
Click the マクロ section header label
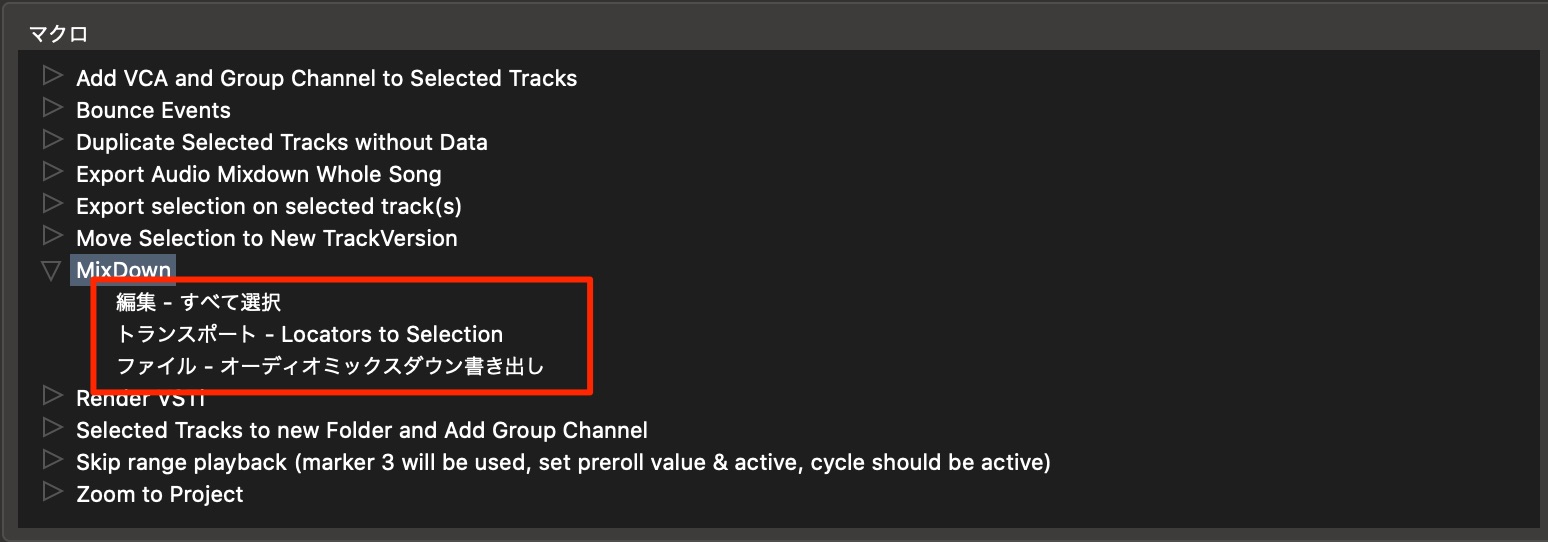(58, 35)
